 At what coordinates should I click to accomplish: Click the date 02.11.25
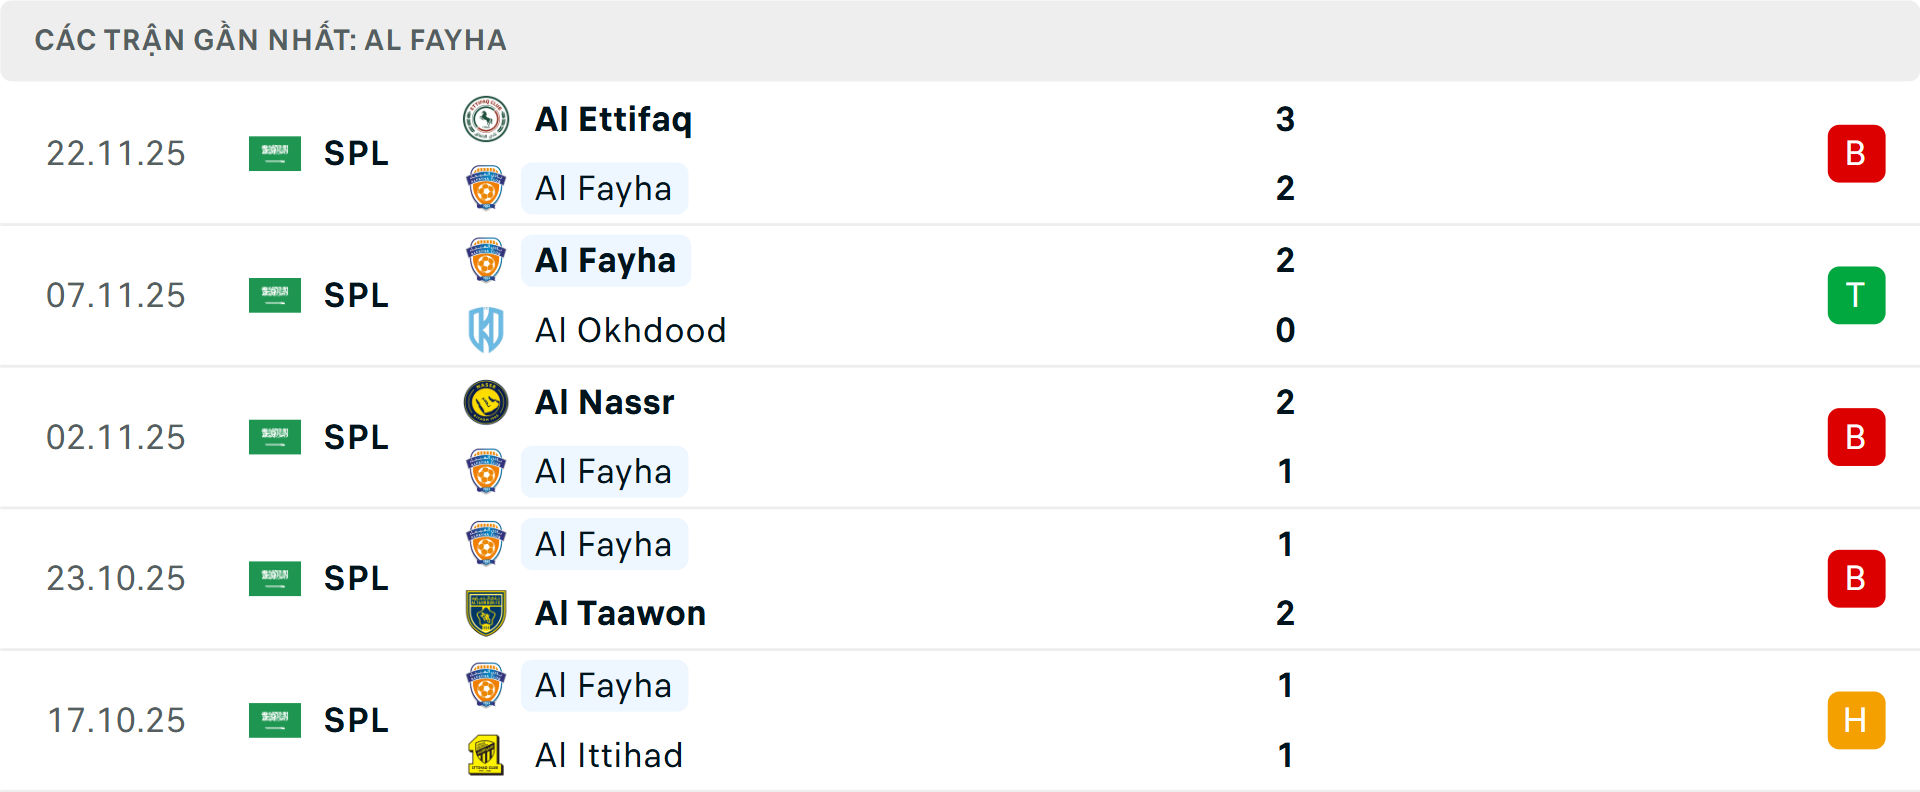116,437
